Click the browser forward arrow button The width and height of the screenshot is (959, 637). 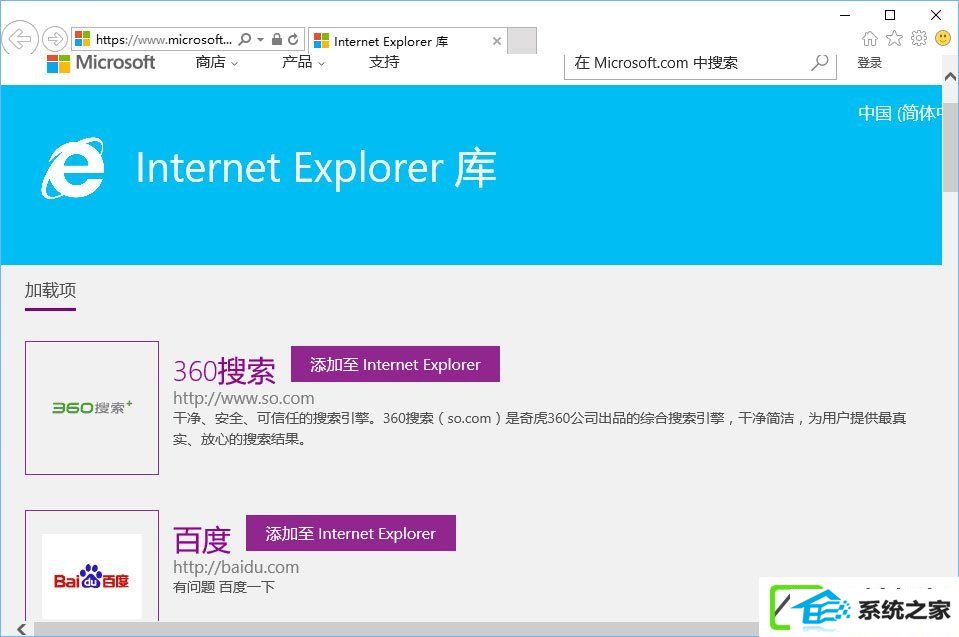coord(55,40)
